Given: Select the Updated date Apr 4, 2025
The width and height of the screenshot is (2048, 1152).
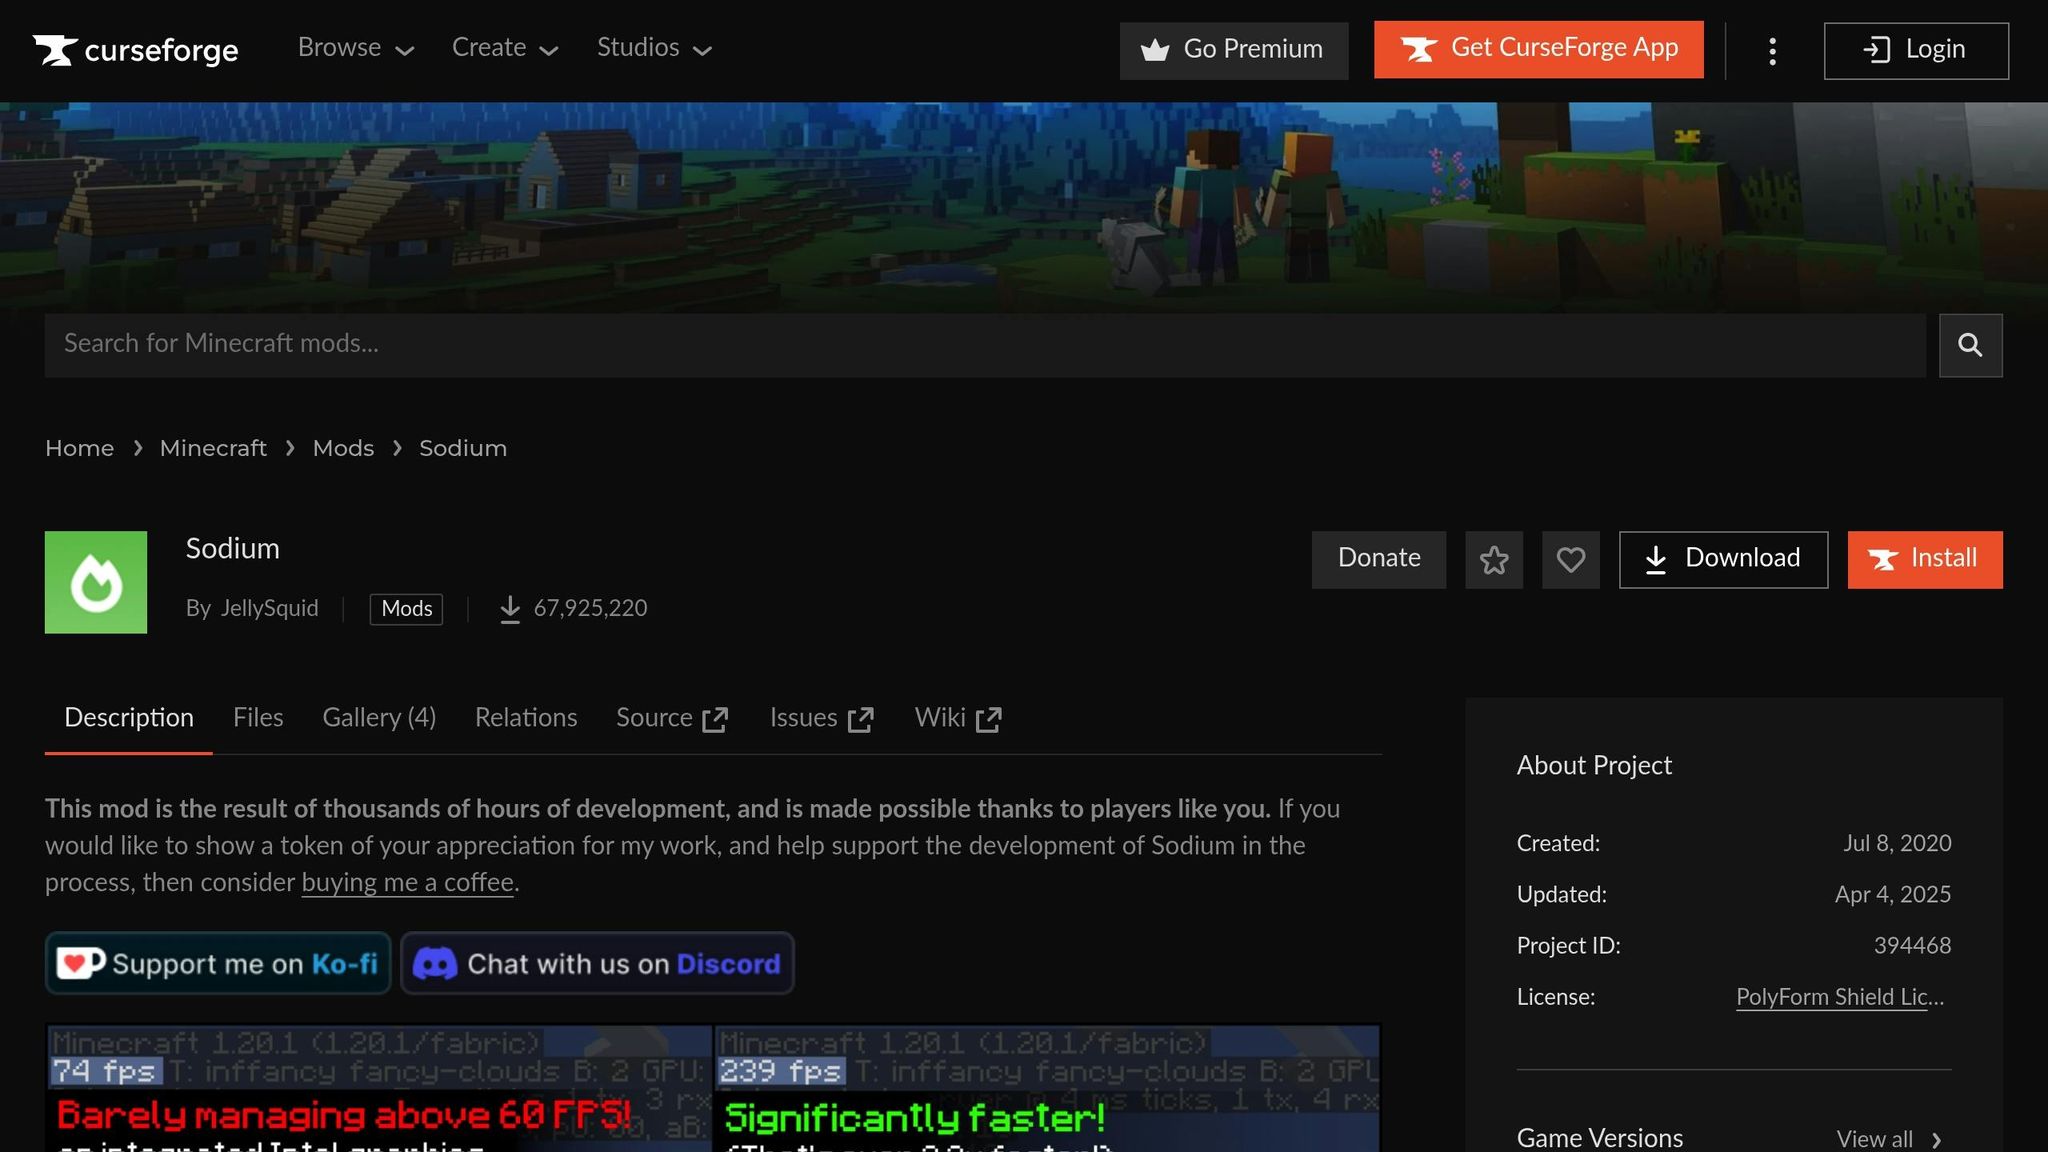Looking at the screenshot, I should [x=1893, y=894].
